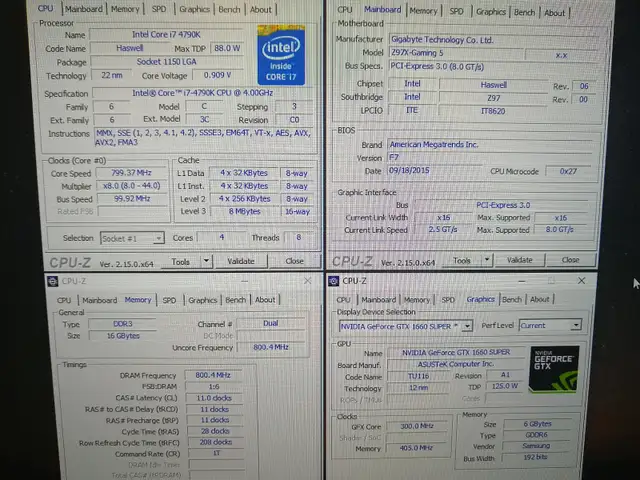Viewport: 640px width, 480px height.
Task: Switch to Mainboard tab in processor window
Action: [84, 9]
